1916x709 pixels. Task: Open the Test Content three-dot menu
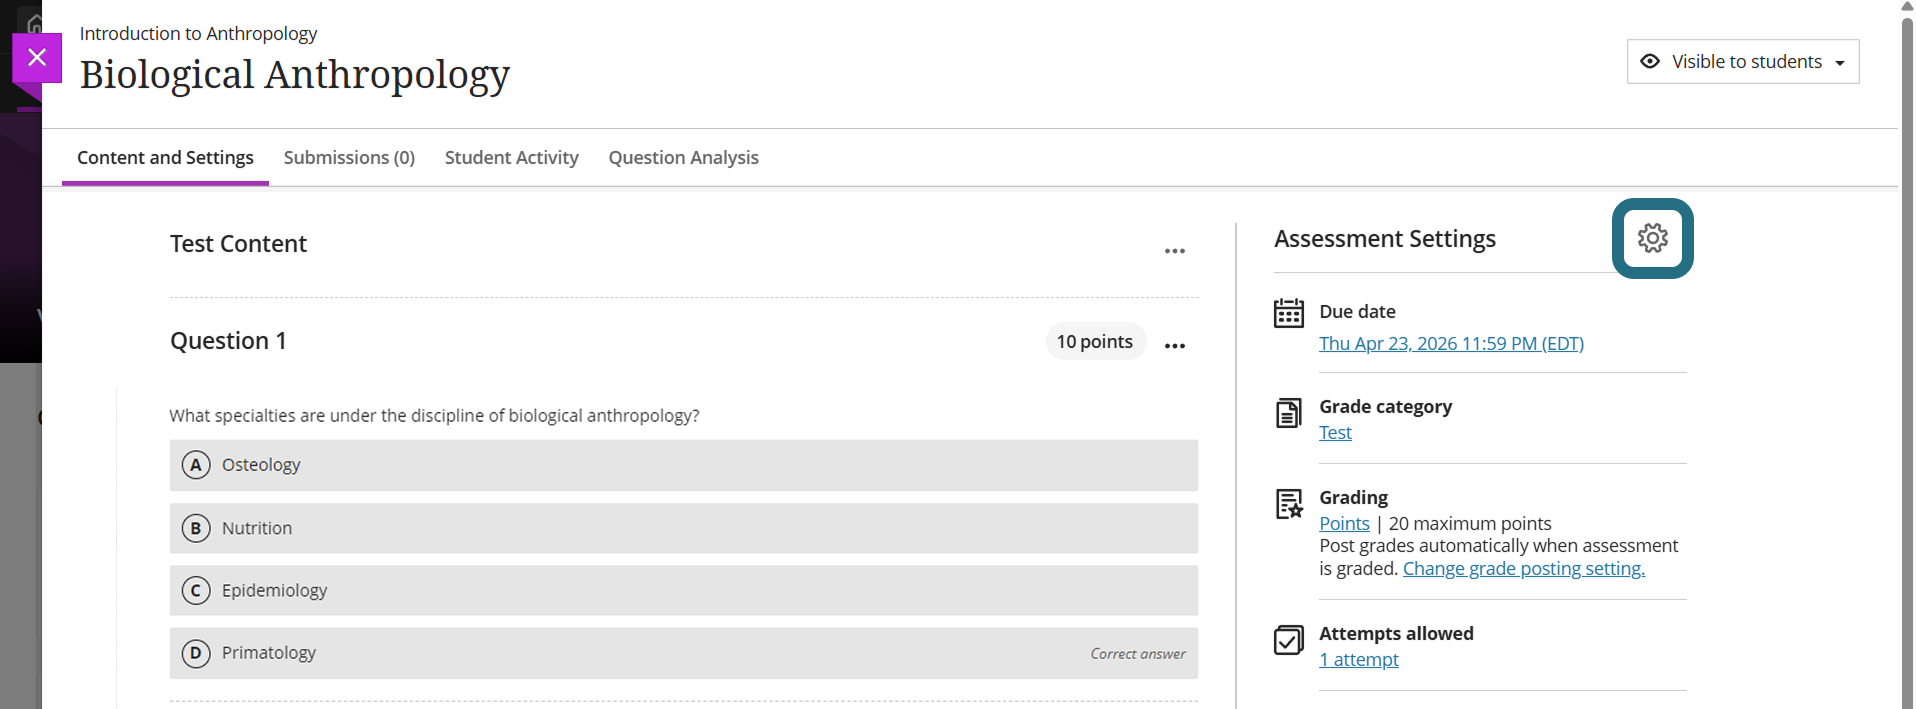point(1175,251)
